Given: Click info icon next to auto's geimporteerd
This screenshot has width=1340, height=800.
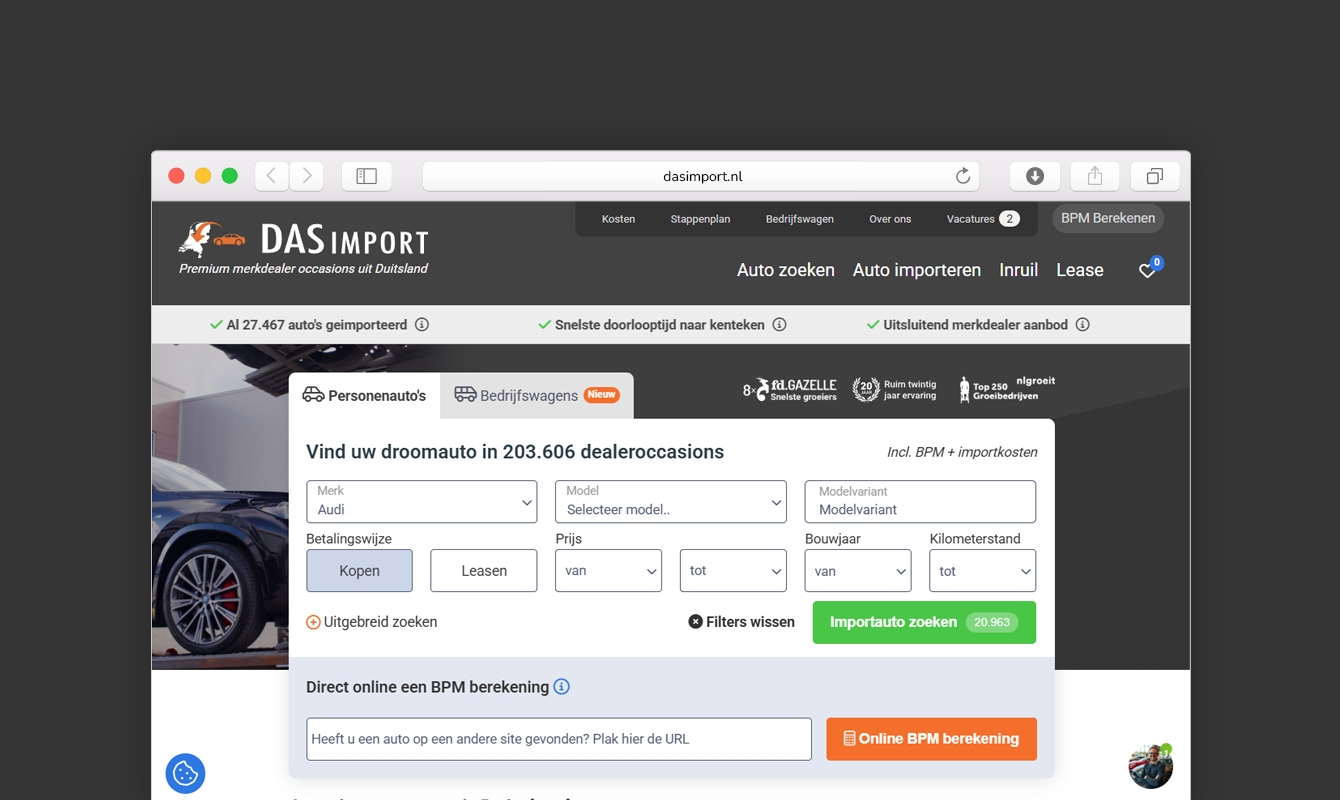Looking at the screenshot, I should (422, 325).
